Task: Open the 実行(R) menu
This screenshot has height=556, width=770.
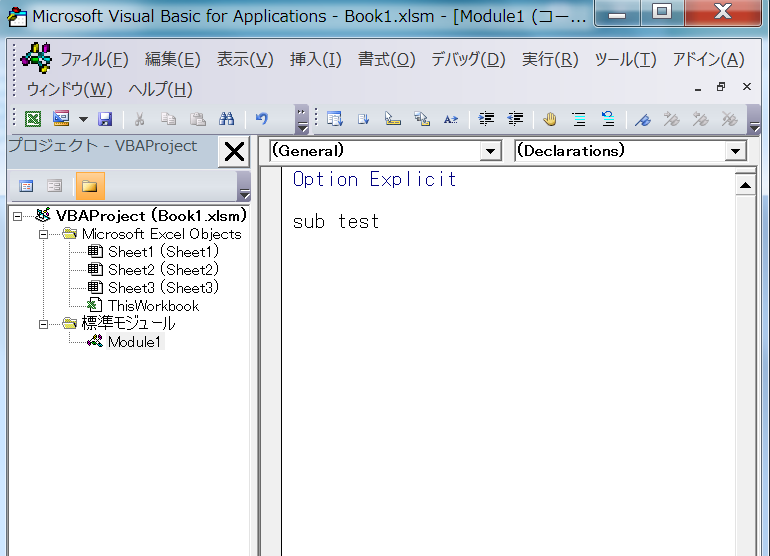Action: (x=550, y=59)
